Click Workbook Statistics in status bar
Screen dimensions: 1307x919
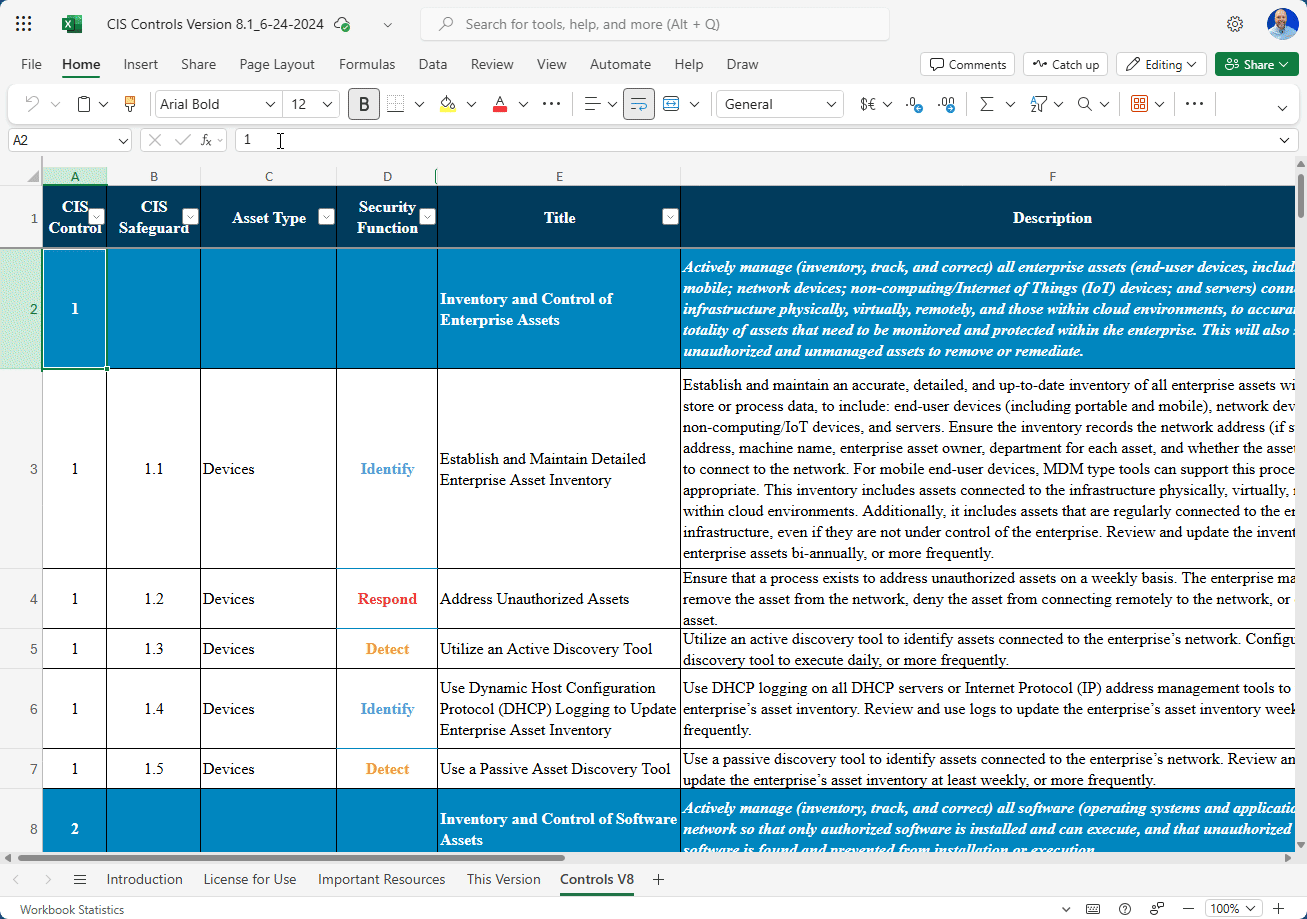point(72,909)
